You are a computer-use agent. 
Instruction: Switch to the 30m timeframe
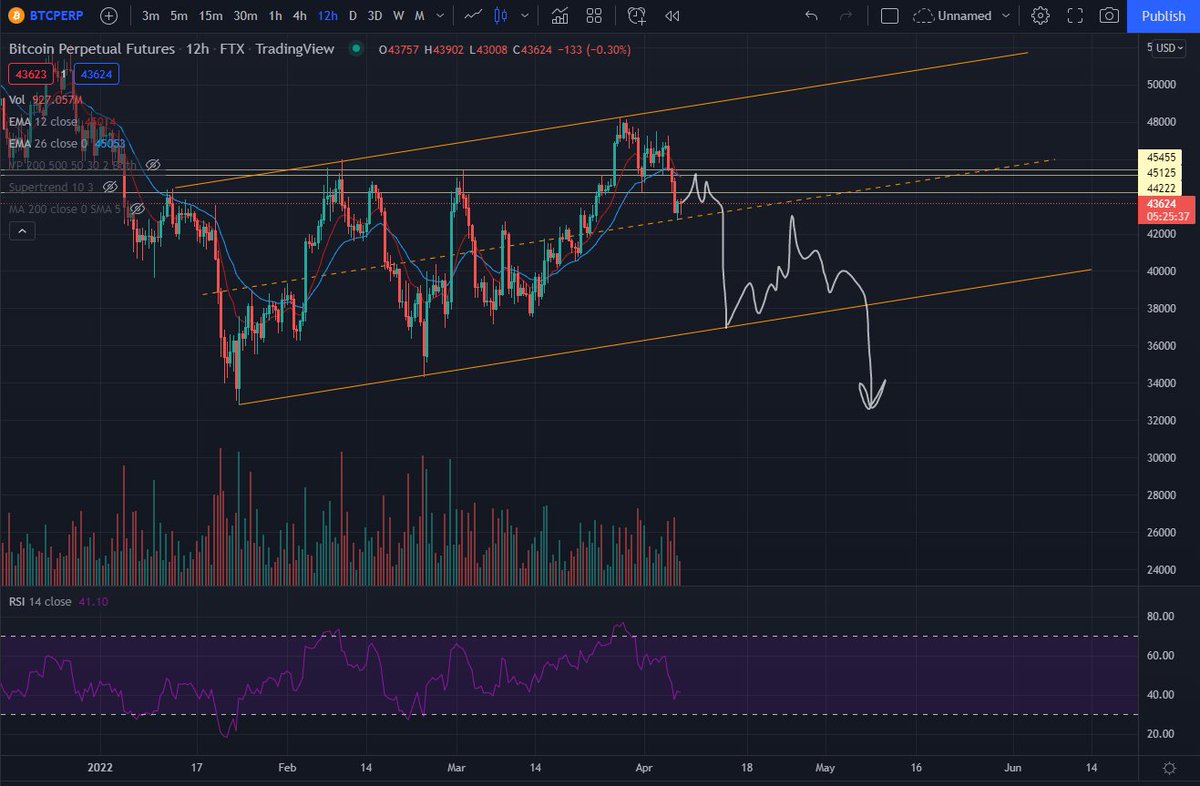pyautogui.click(x=244, y=16)
